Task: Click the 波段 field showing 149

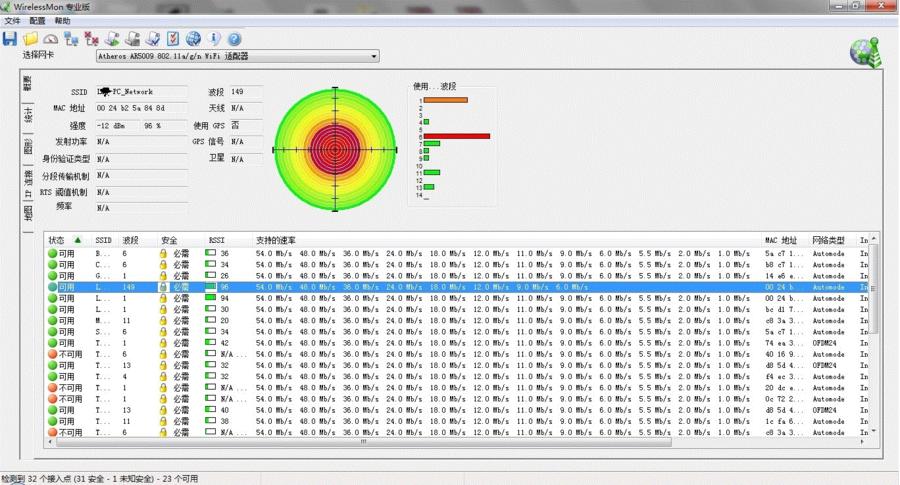Action: 246,92
